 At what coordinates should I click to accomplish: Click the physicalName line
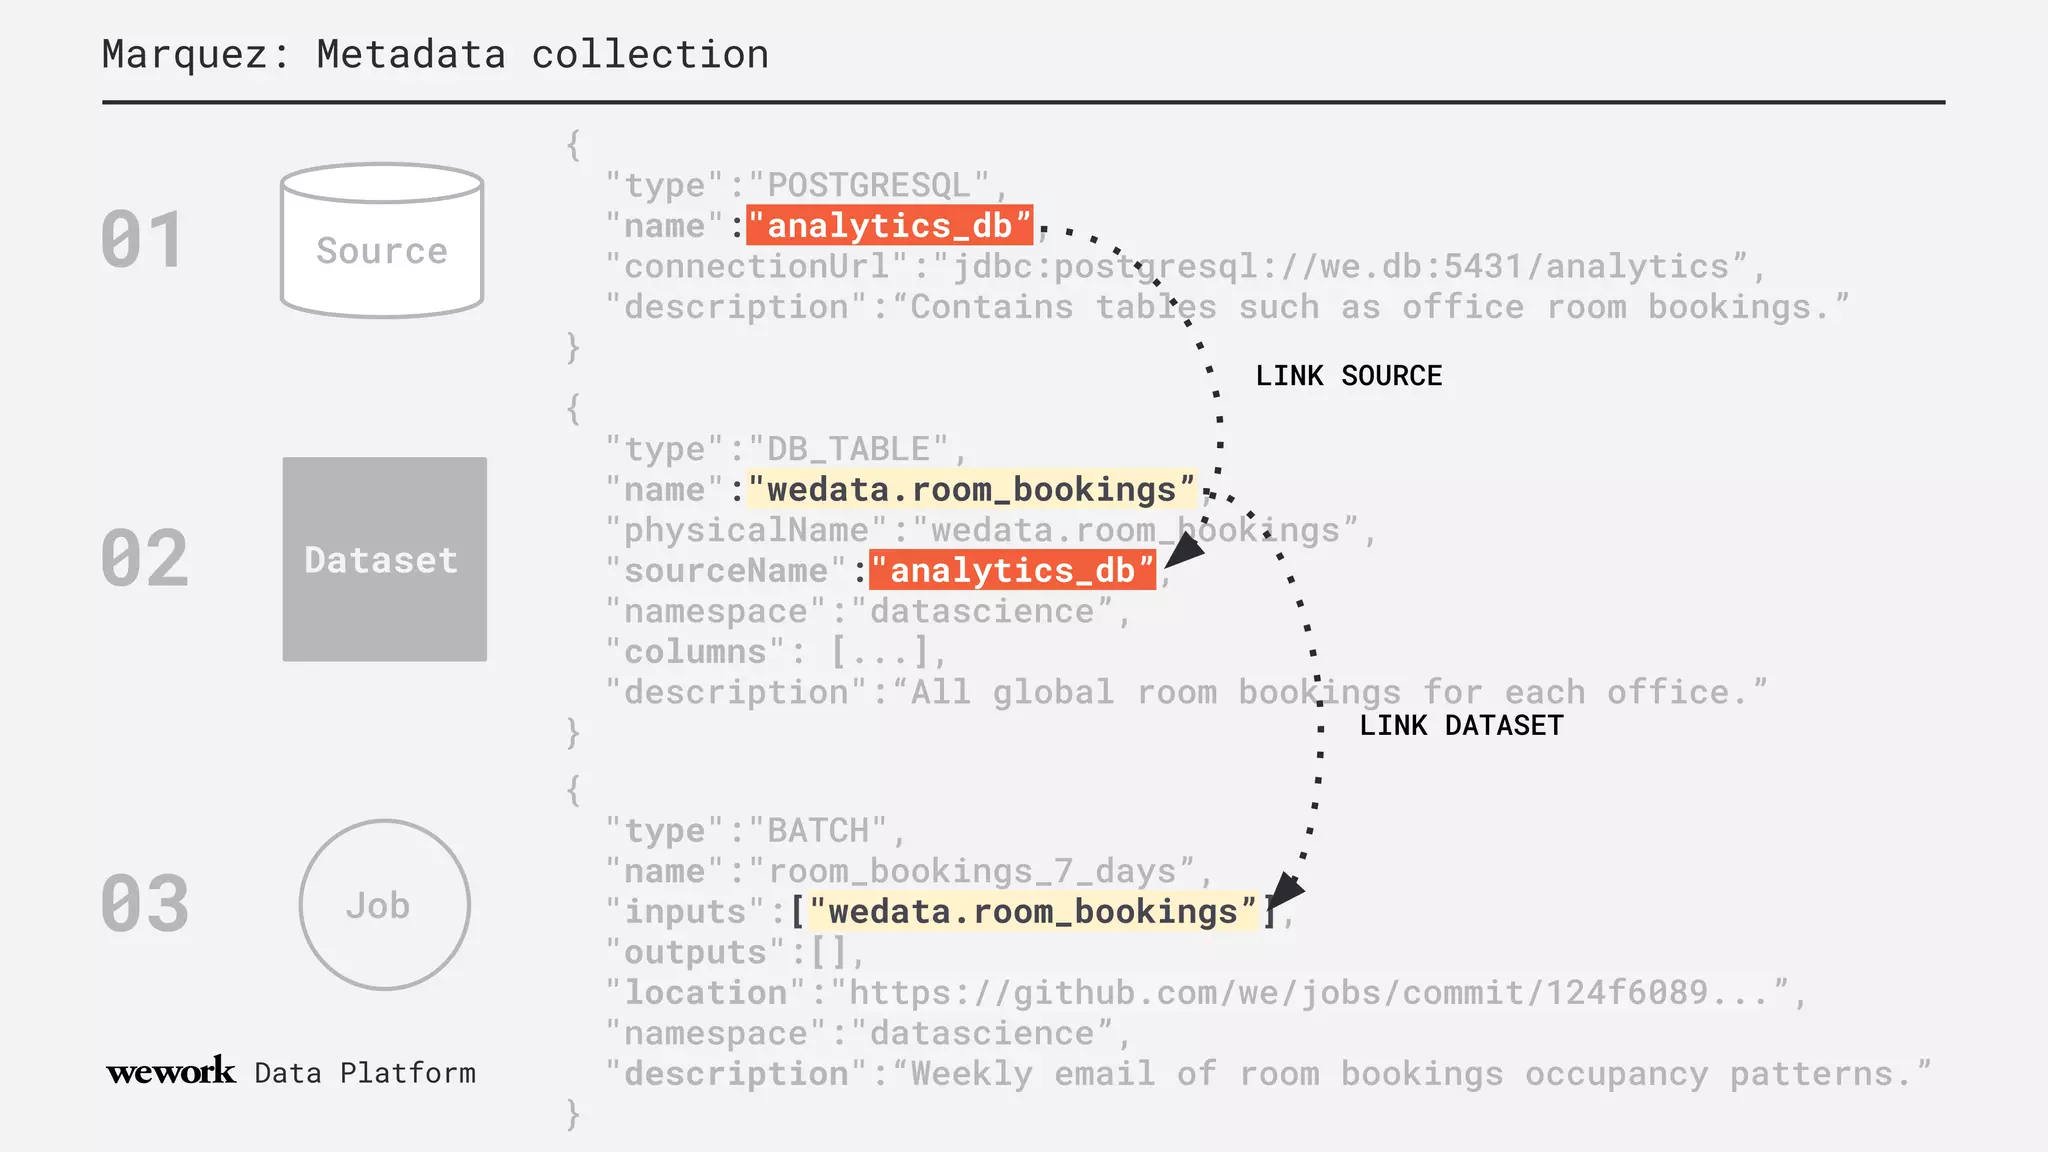click(991, 530)
